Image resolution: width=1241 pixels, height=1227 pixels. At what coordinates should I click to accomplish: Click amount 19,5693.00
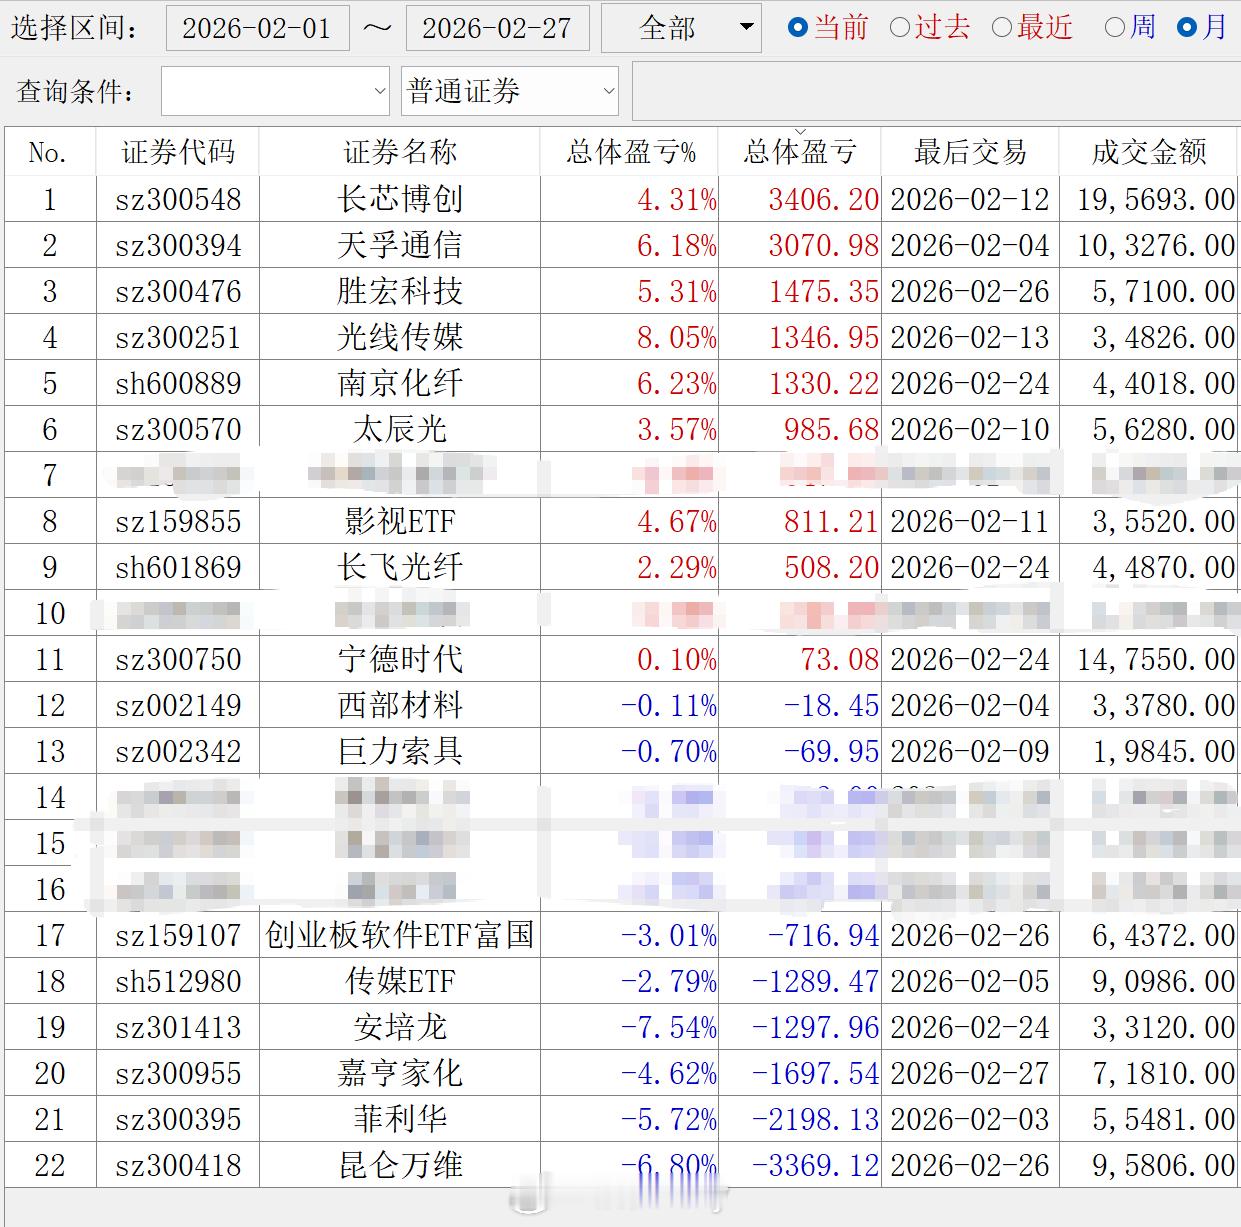1156,200
